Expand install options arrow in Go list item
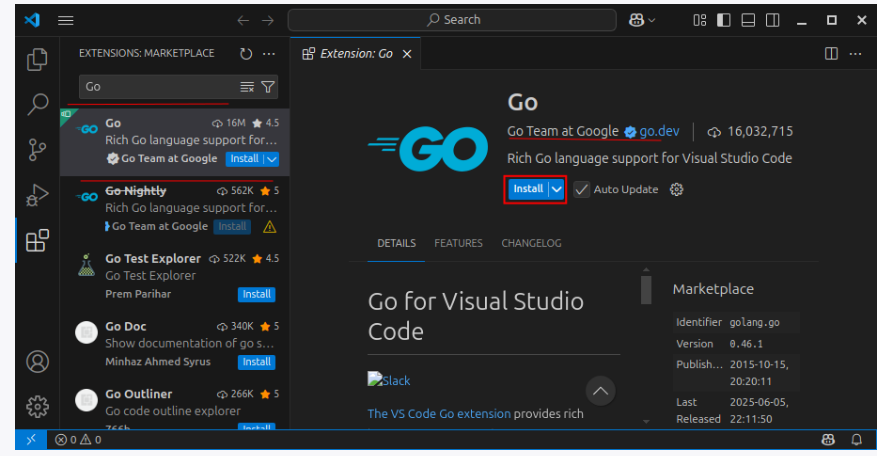Image resolution: width=877 pixels, height=456 pixels. tap(272, 159)
